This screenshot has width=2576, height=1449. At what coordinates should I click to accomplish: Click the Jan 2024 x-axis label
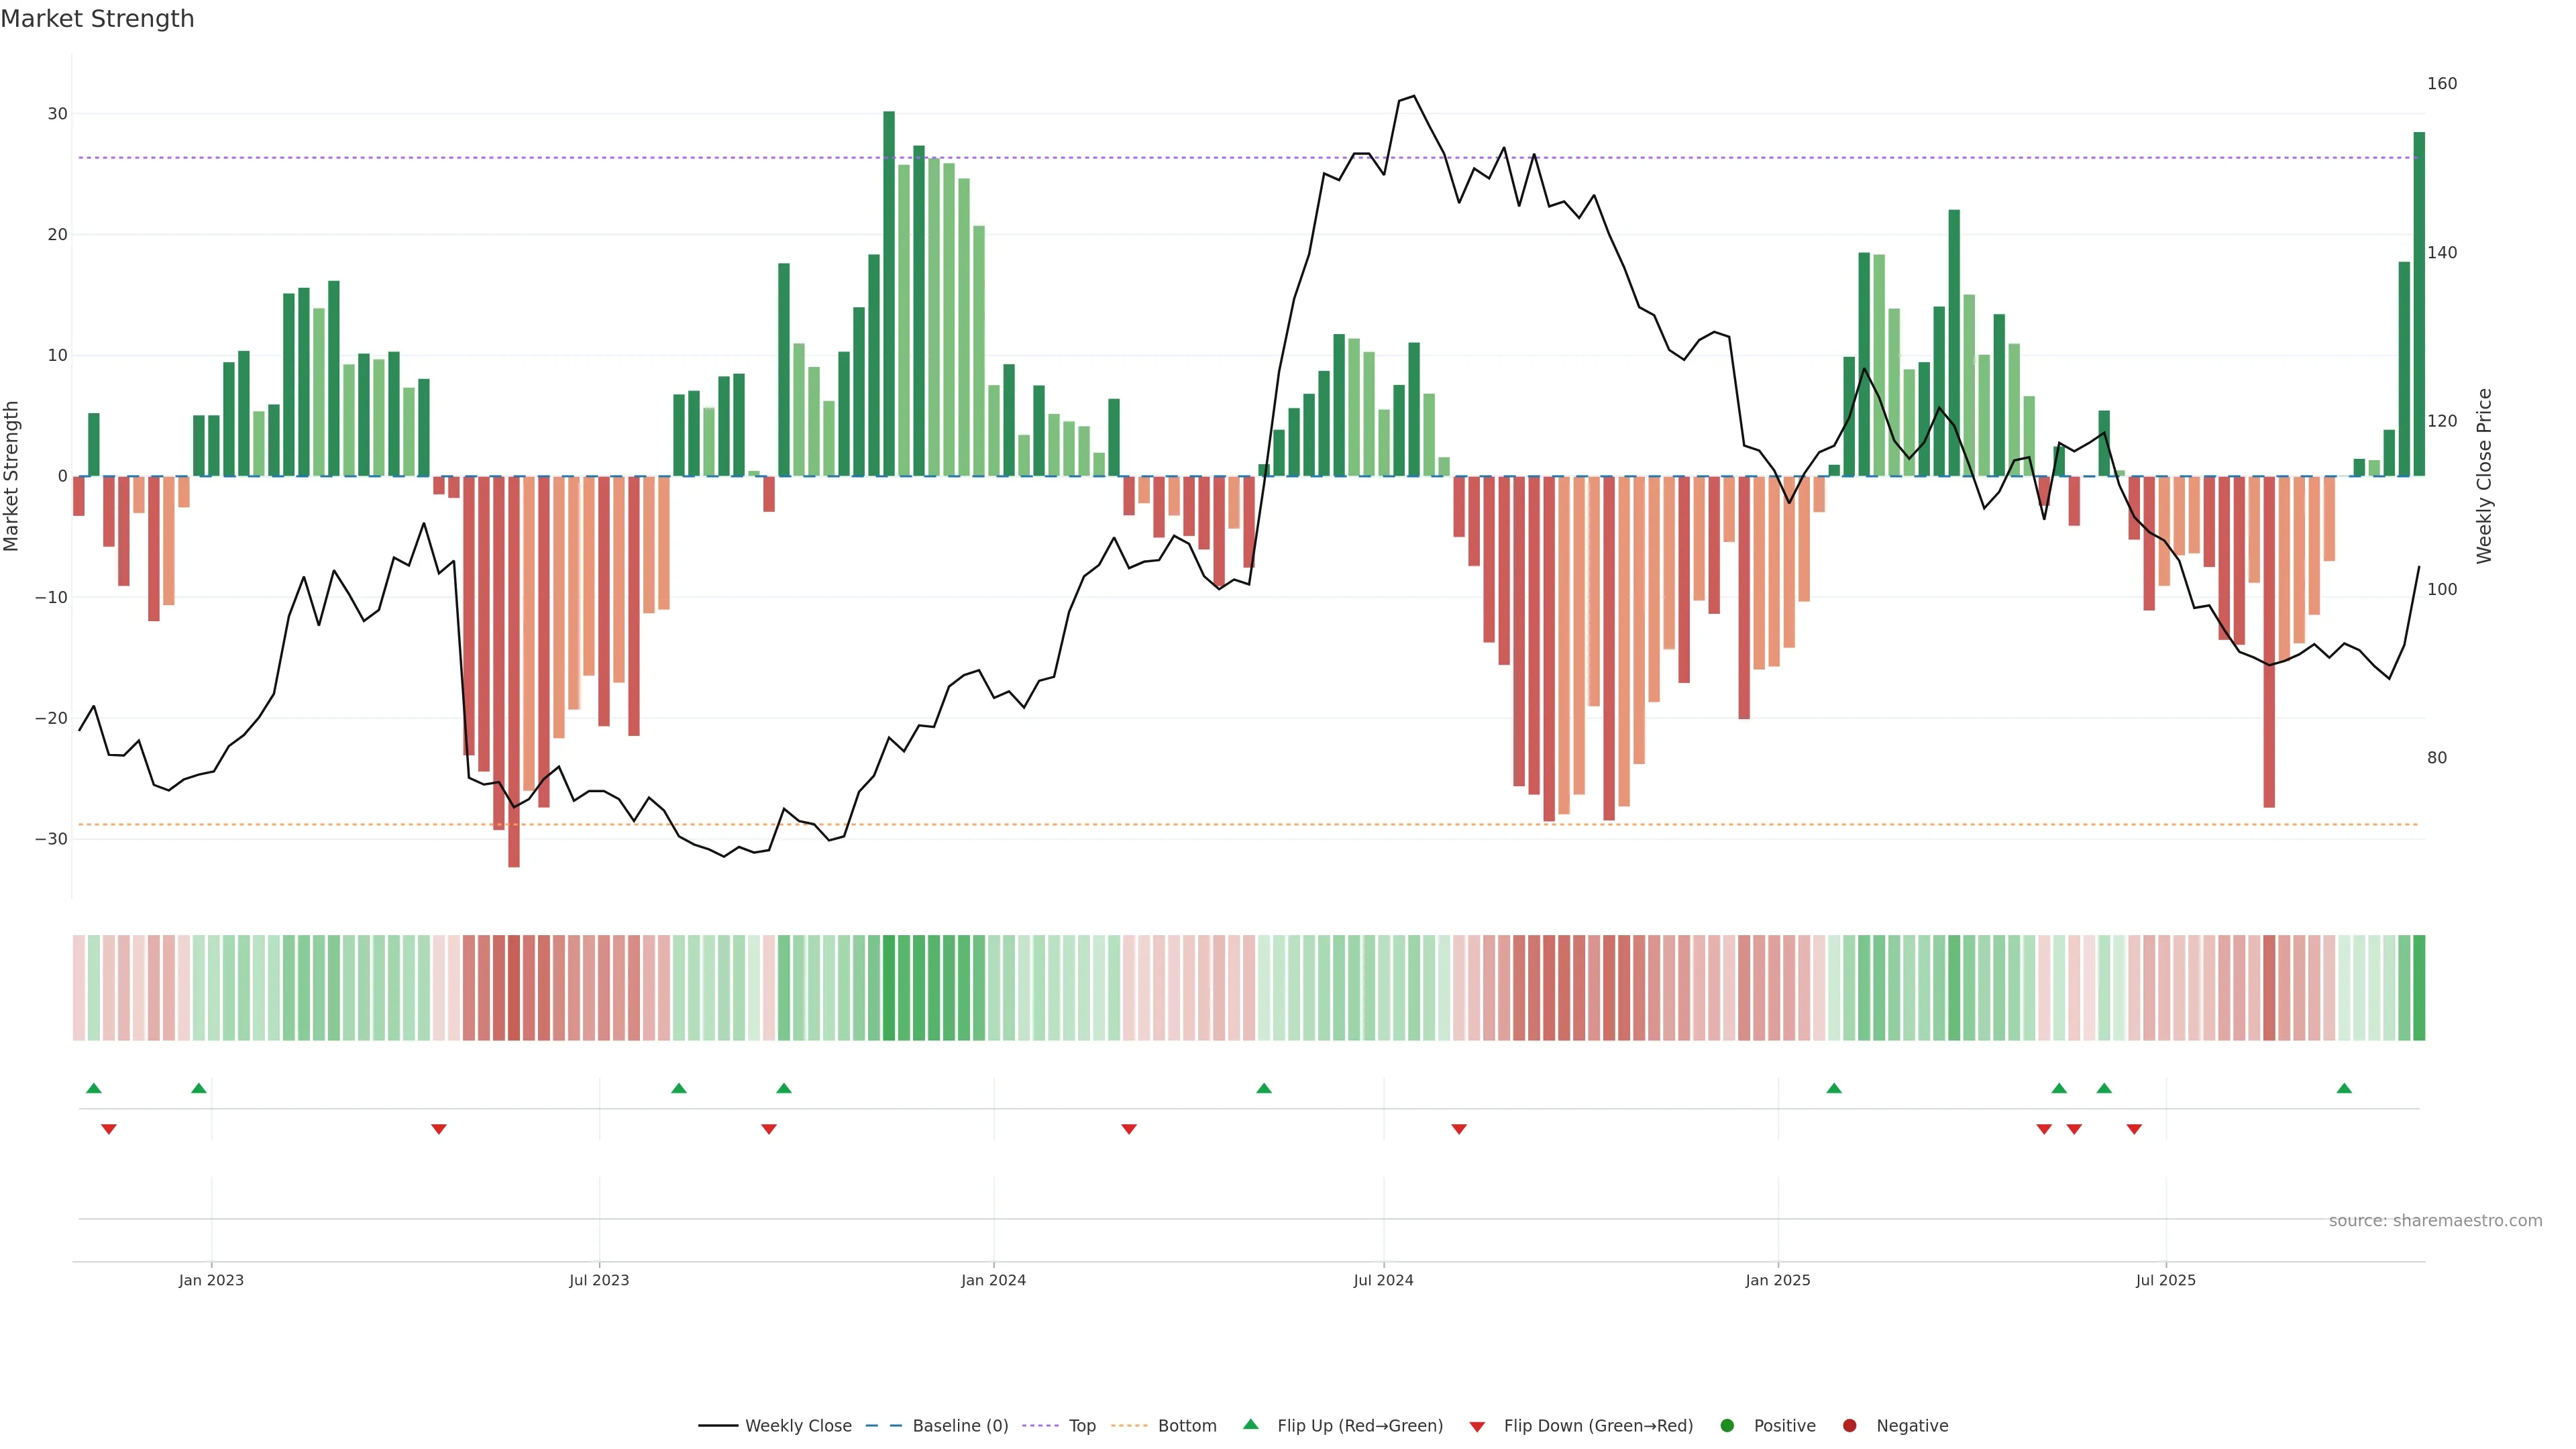[x=993, y=1280]
